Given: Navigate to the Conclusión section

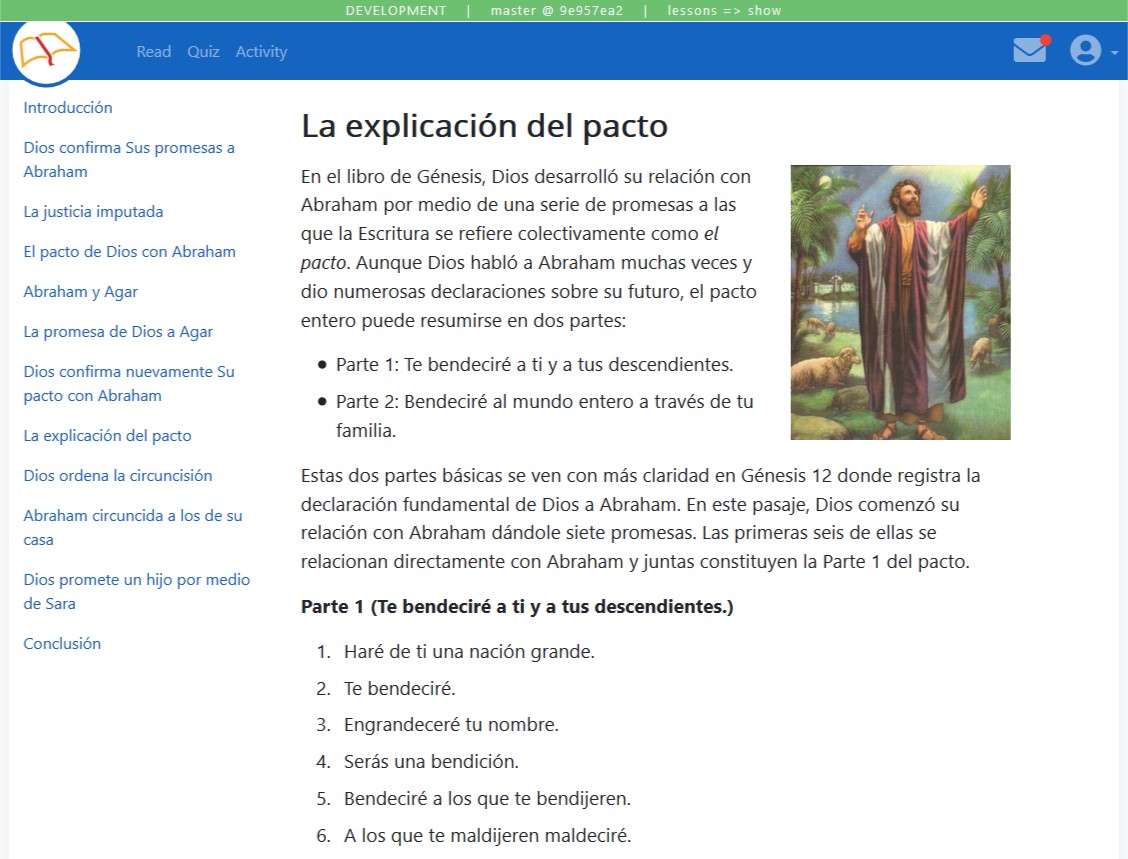Looking at the screenshot, I should tap(62, 644).
